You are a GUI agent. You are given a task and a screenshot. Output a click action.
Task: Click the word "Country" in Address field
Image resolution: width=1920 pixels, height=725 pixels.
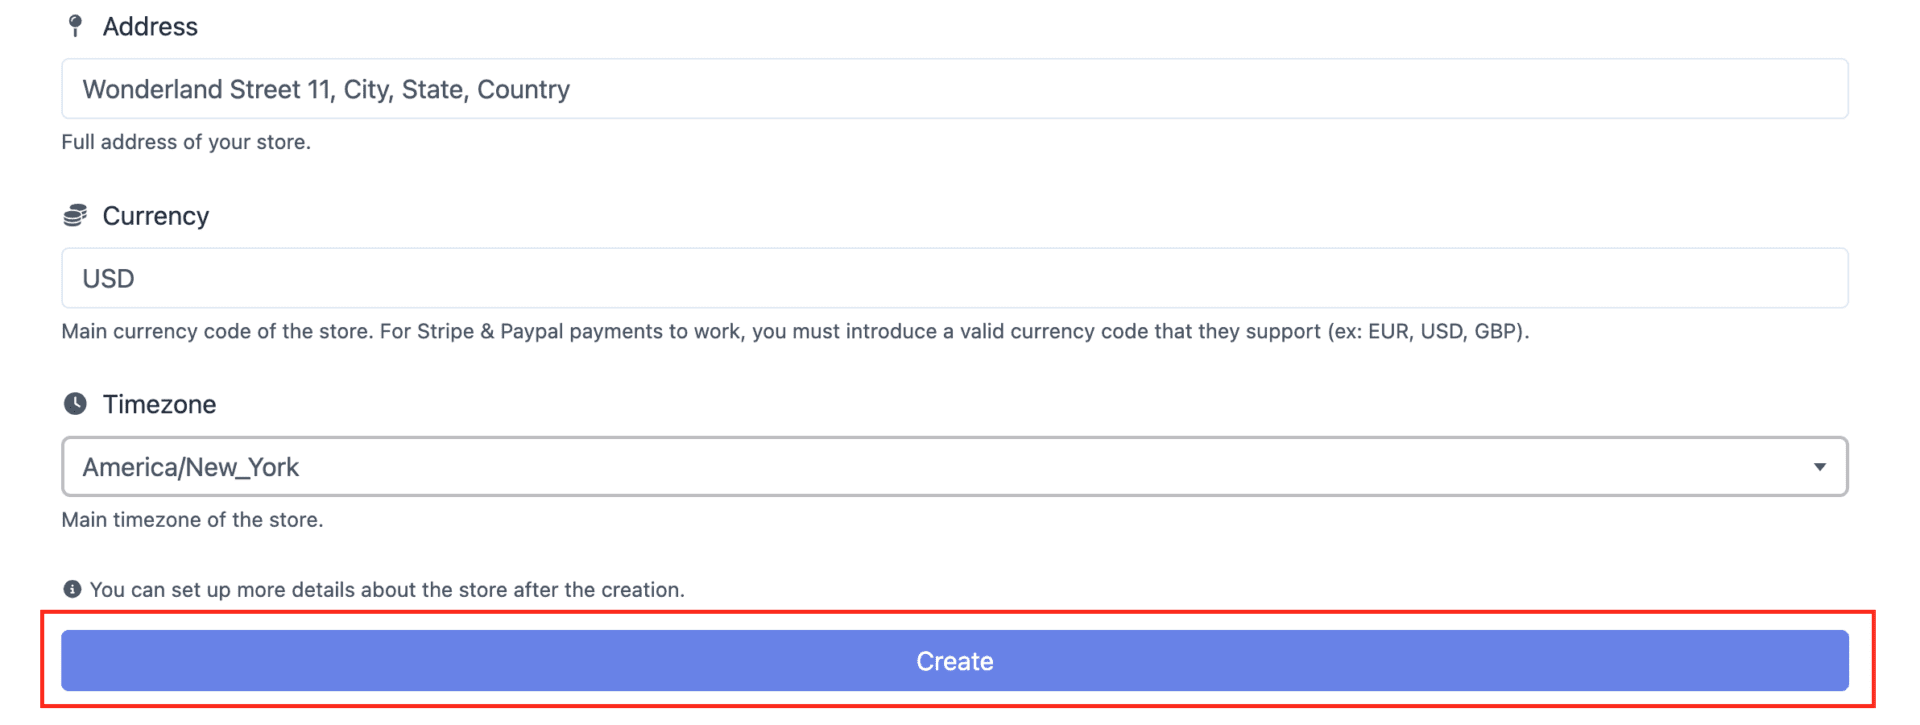pyautogui.click(x=523, y=90)
